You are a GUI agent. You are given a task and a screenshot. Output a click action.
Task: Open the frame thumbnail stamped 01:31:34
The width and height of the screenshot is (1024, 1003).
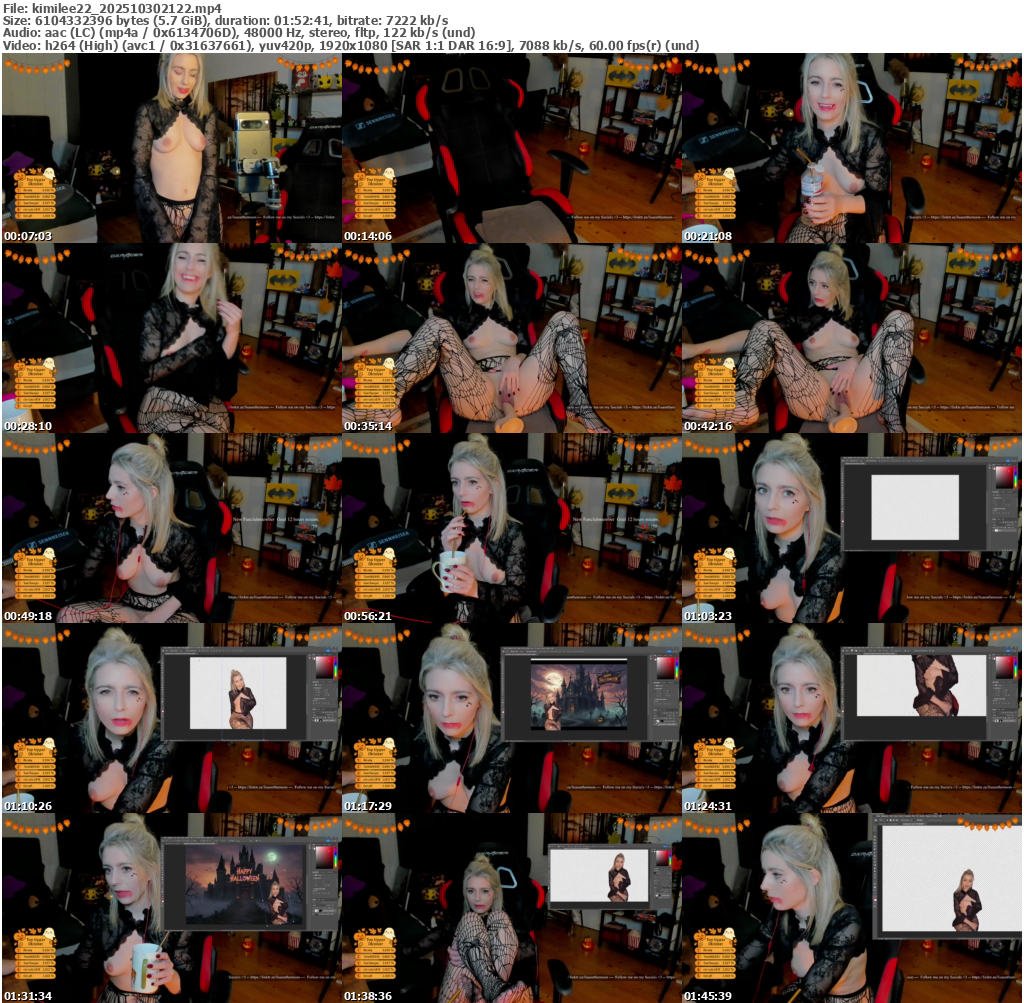pyautogui.click(x=172, y=908)
